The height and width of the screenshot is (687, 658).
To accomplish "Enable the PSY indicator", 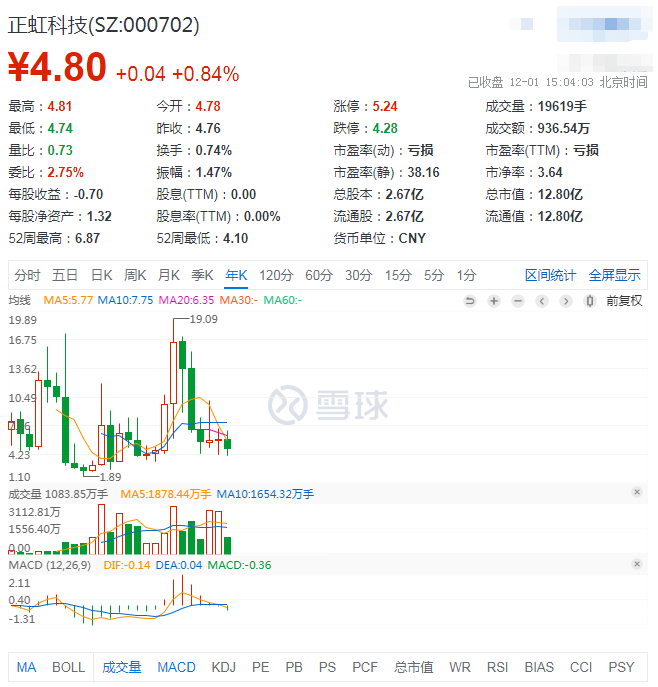I will 623,669.
